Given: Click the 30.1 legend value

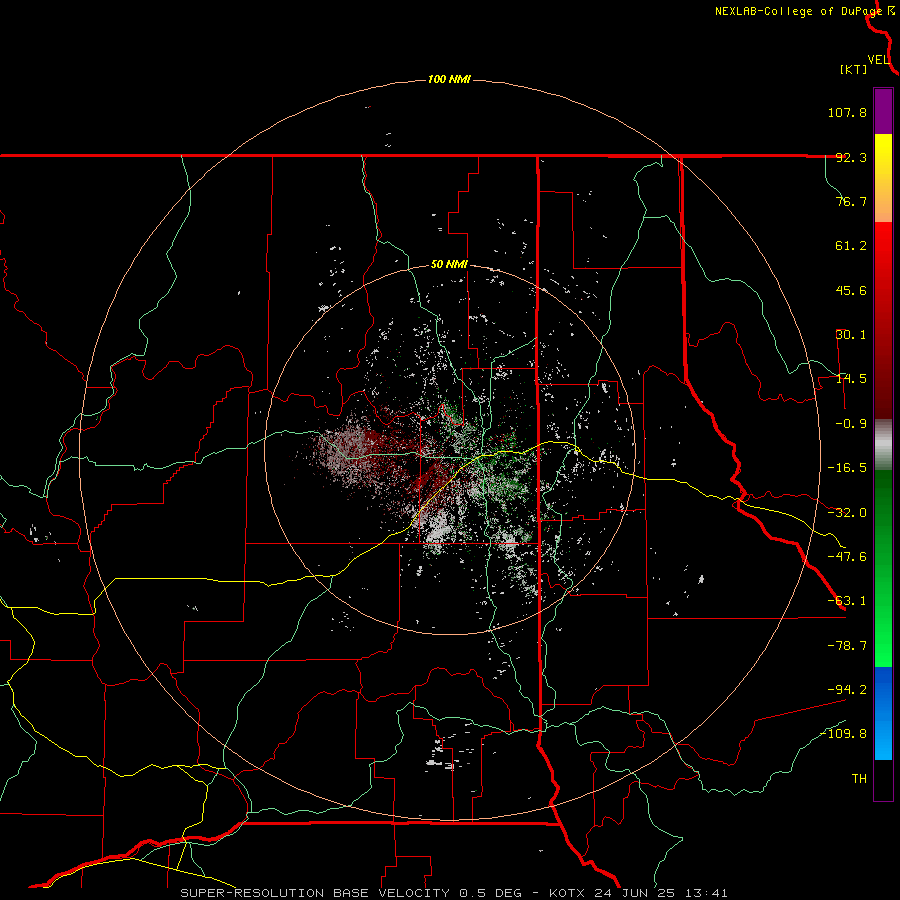Looking at the screenshot, I should pos(851,335).
